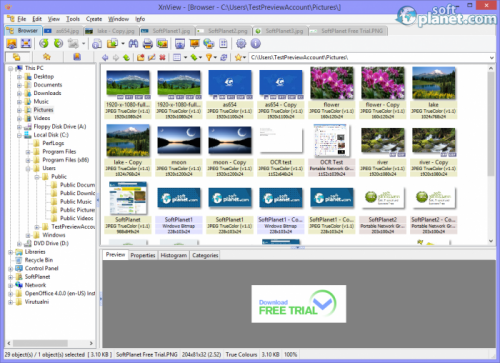500x363 pixels.
Task: Click the JPEG lossless transformations icon
Action: 73,43
